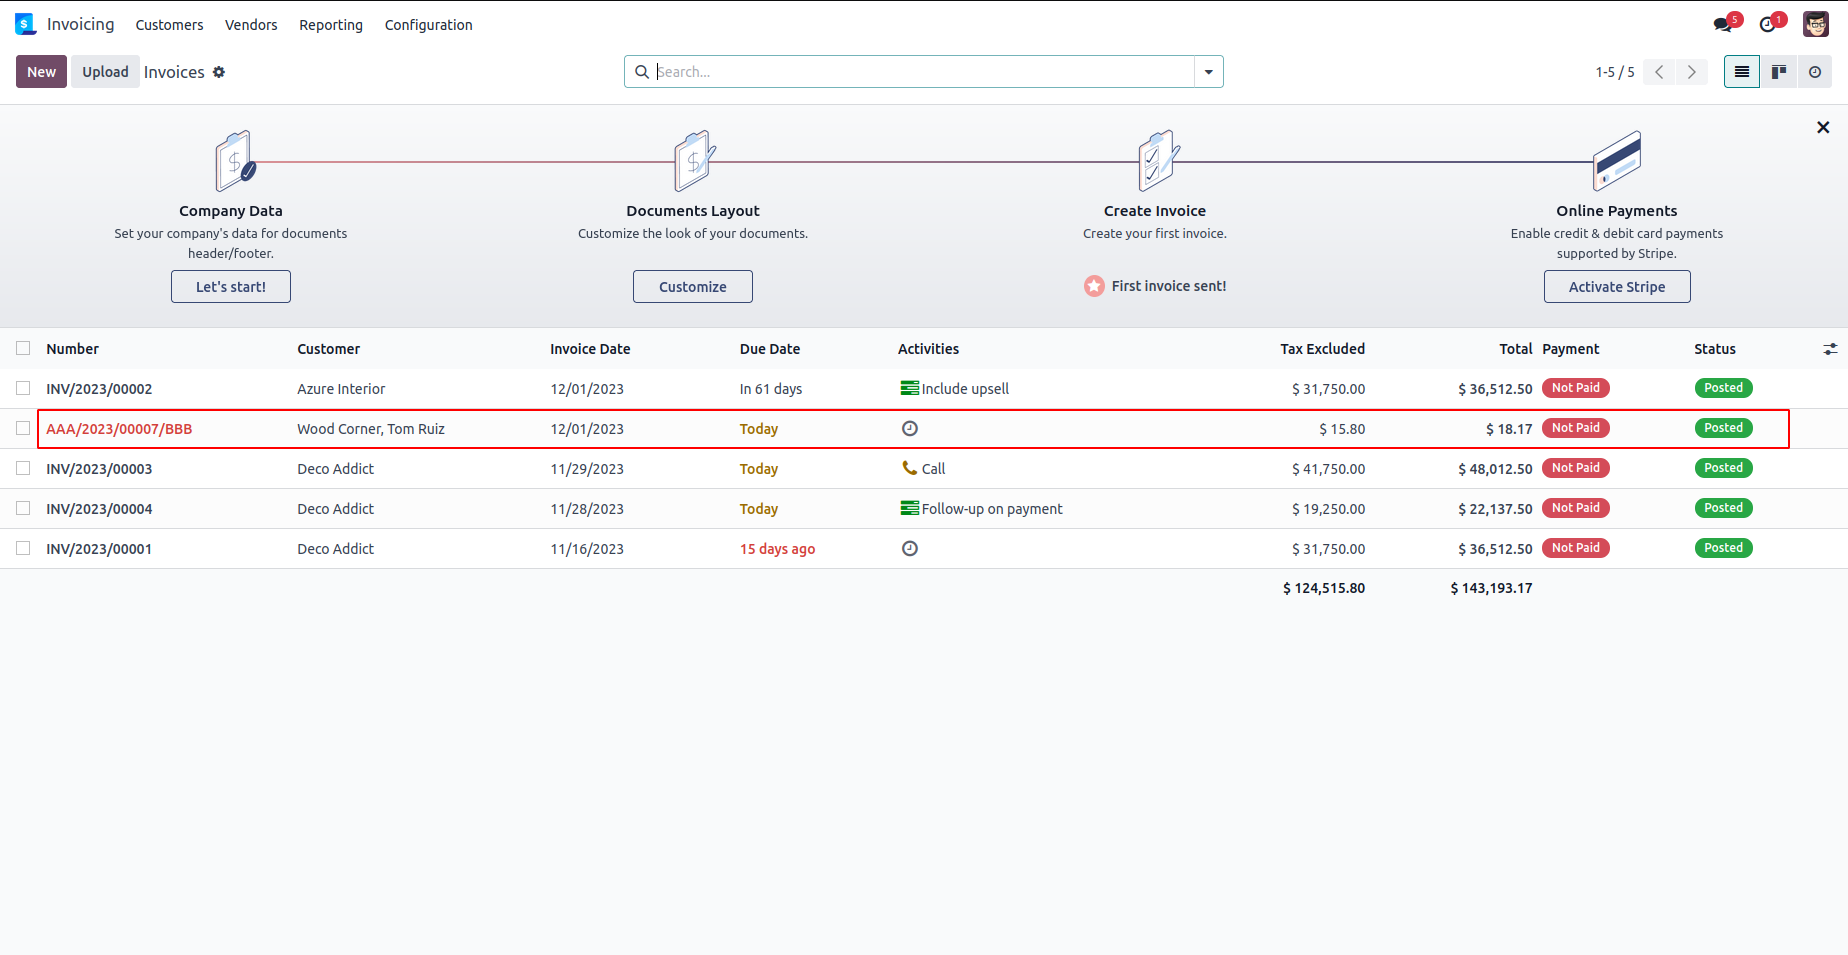1848x955 pixels.
Task: Click the New invoice button
Action: tap(41, 72)
